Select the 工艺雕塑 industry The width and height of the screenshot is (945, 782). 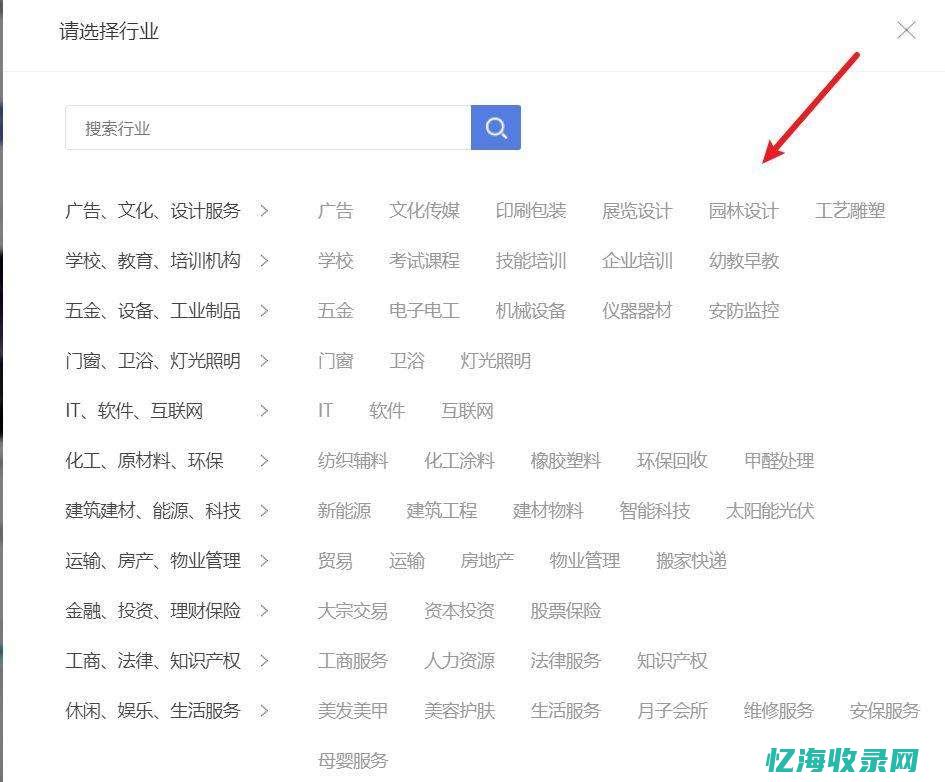[x=849, y=211]
